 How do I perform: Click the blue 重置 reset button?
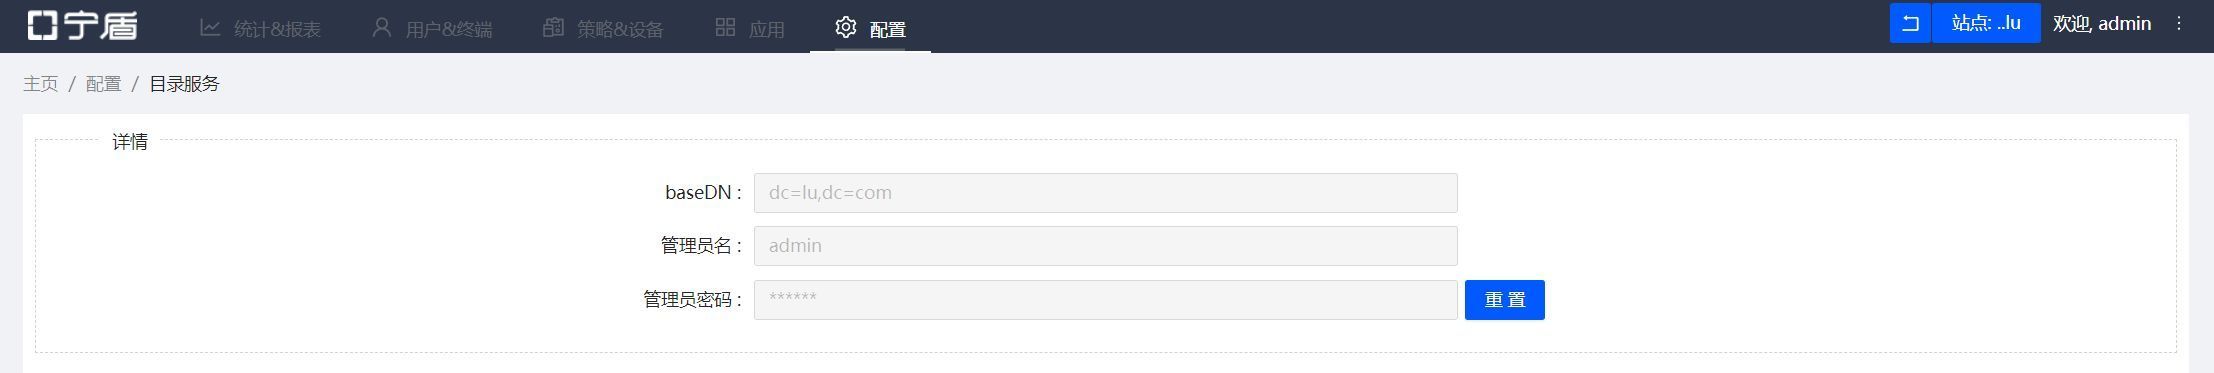(1504, 300)
